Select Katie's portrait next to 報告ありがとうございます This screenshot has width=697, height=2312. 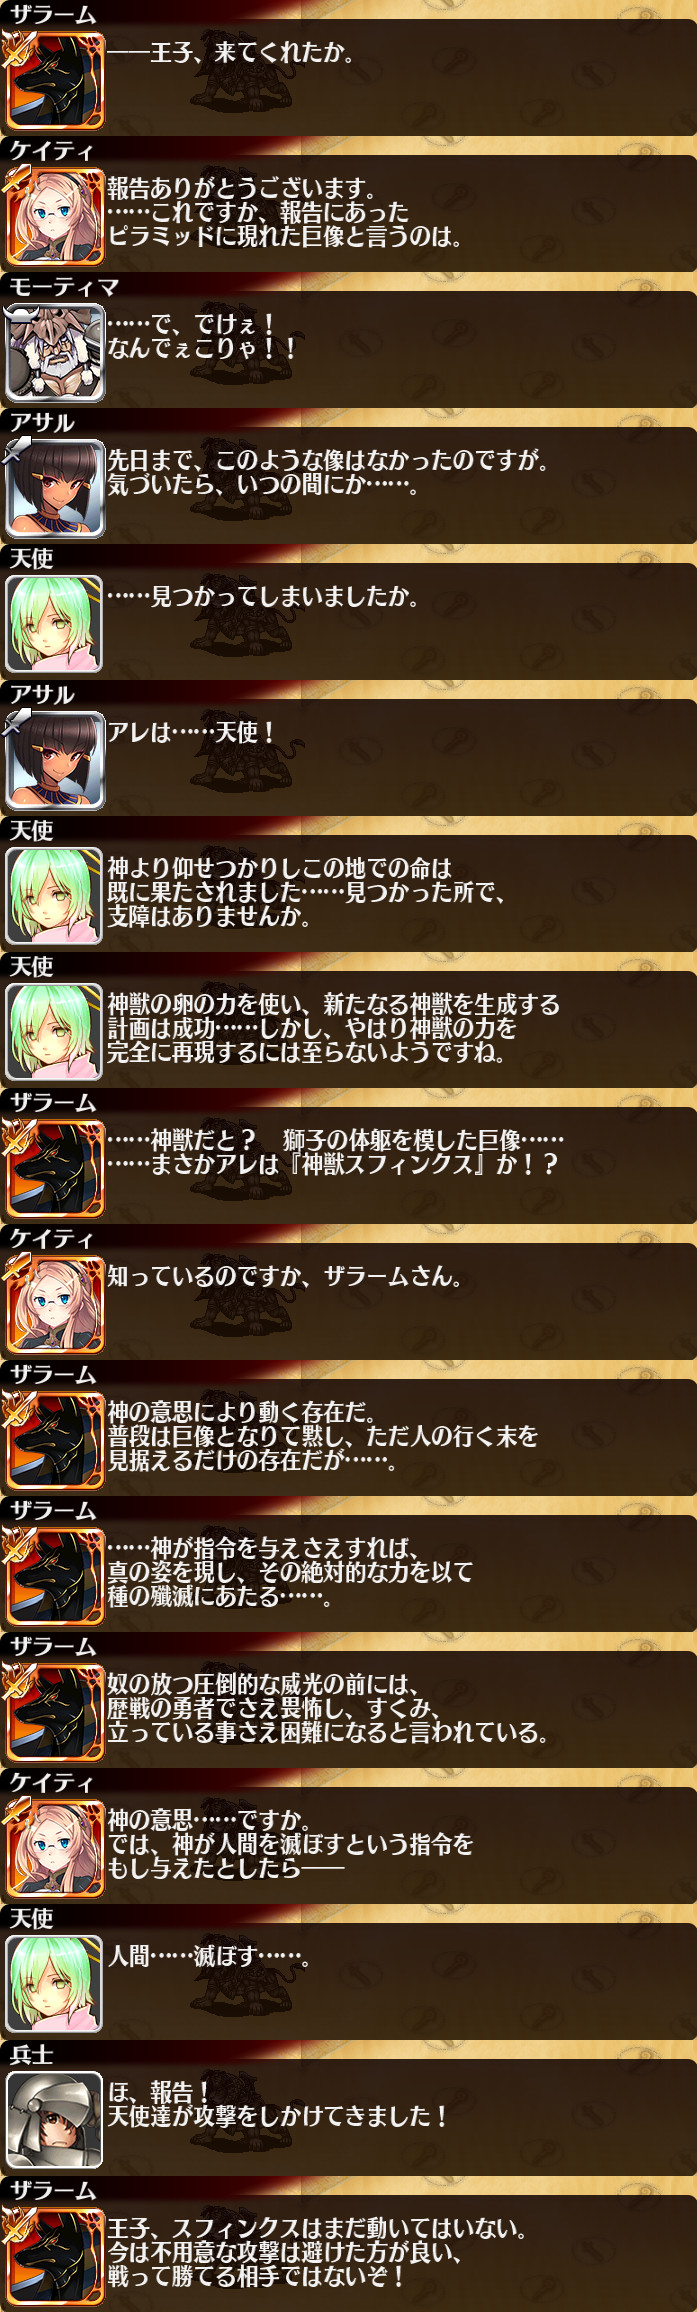pos(54,216)
